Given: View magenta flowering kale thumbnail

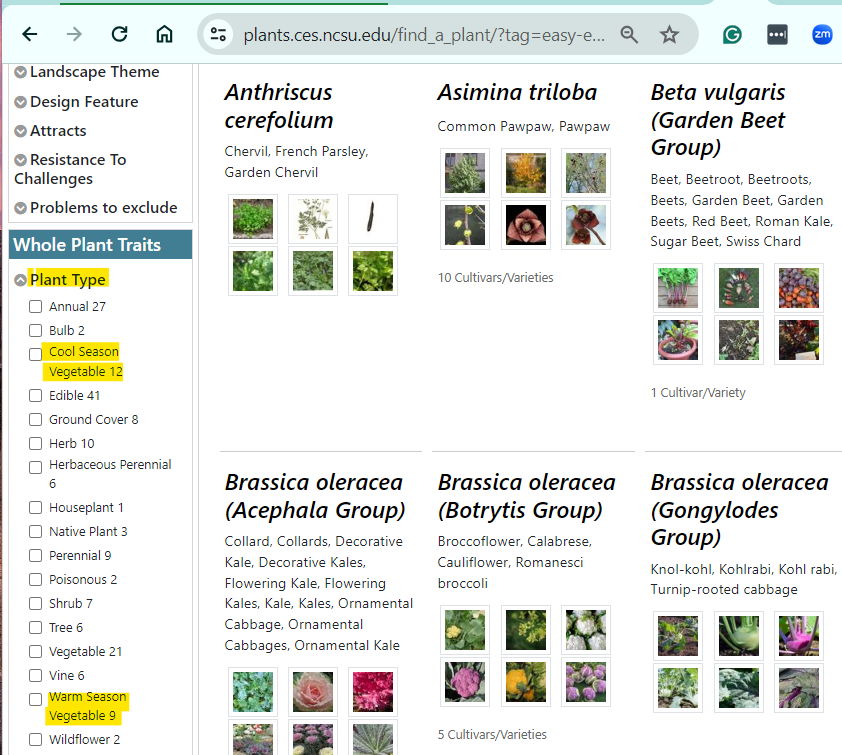Looking at the screenshot, I should [x=373, y=692].
